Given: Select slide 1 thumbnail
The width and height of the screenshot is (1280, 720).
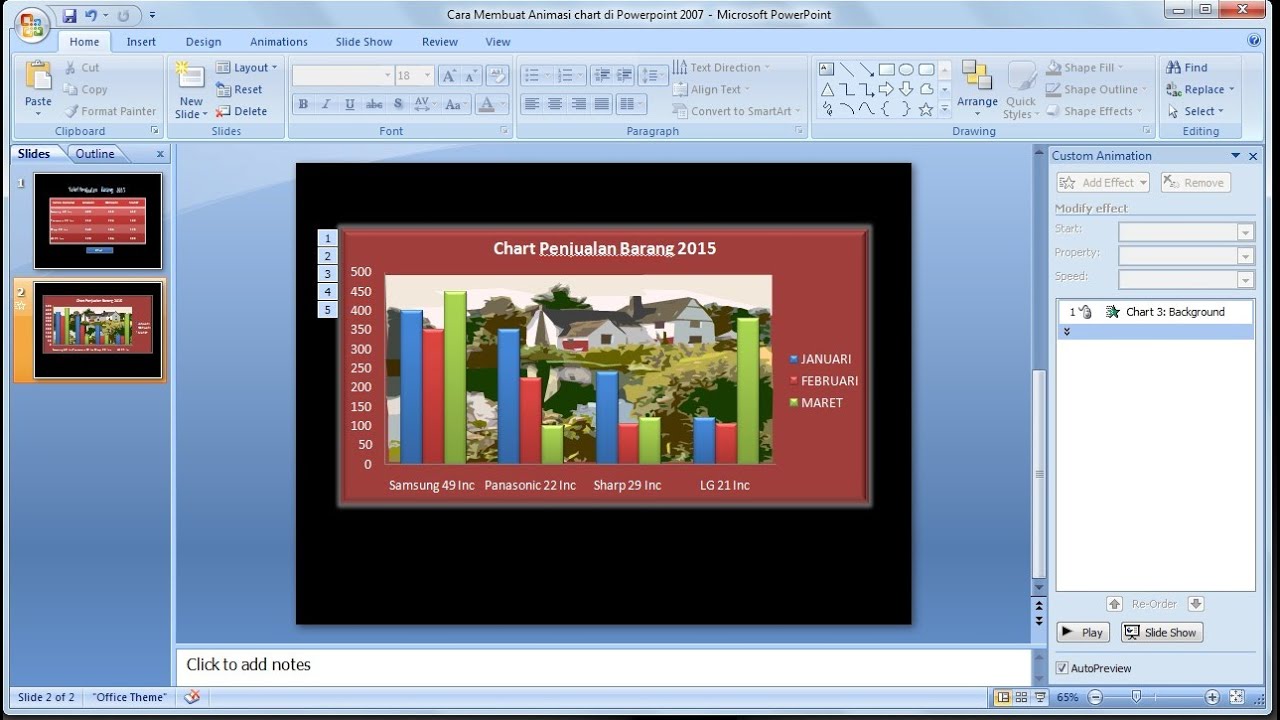Looking at the screenshot, I should click(98, 220).
